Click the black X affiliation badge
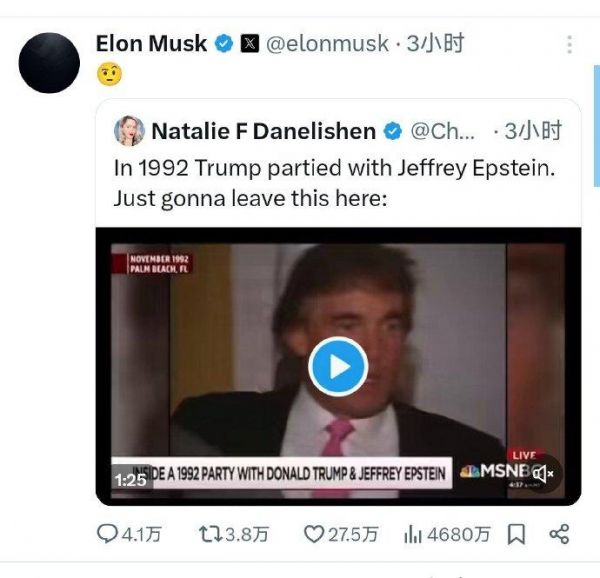The image size is (600, 578). point(250,44)
